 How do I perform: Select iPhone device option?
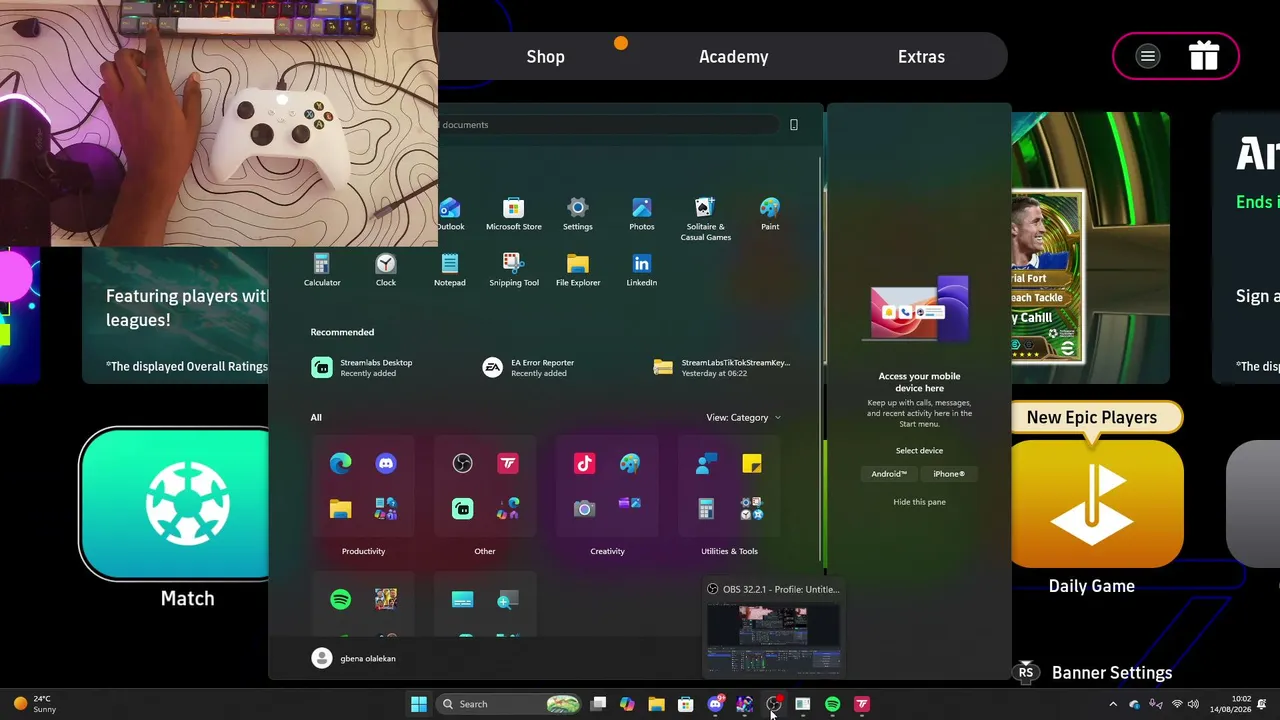949,474
